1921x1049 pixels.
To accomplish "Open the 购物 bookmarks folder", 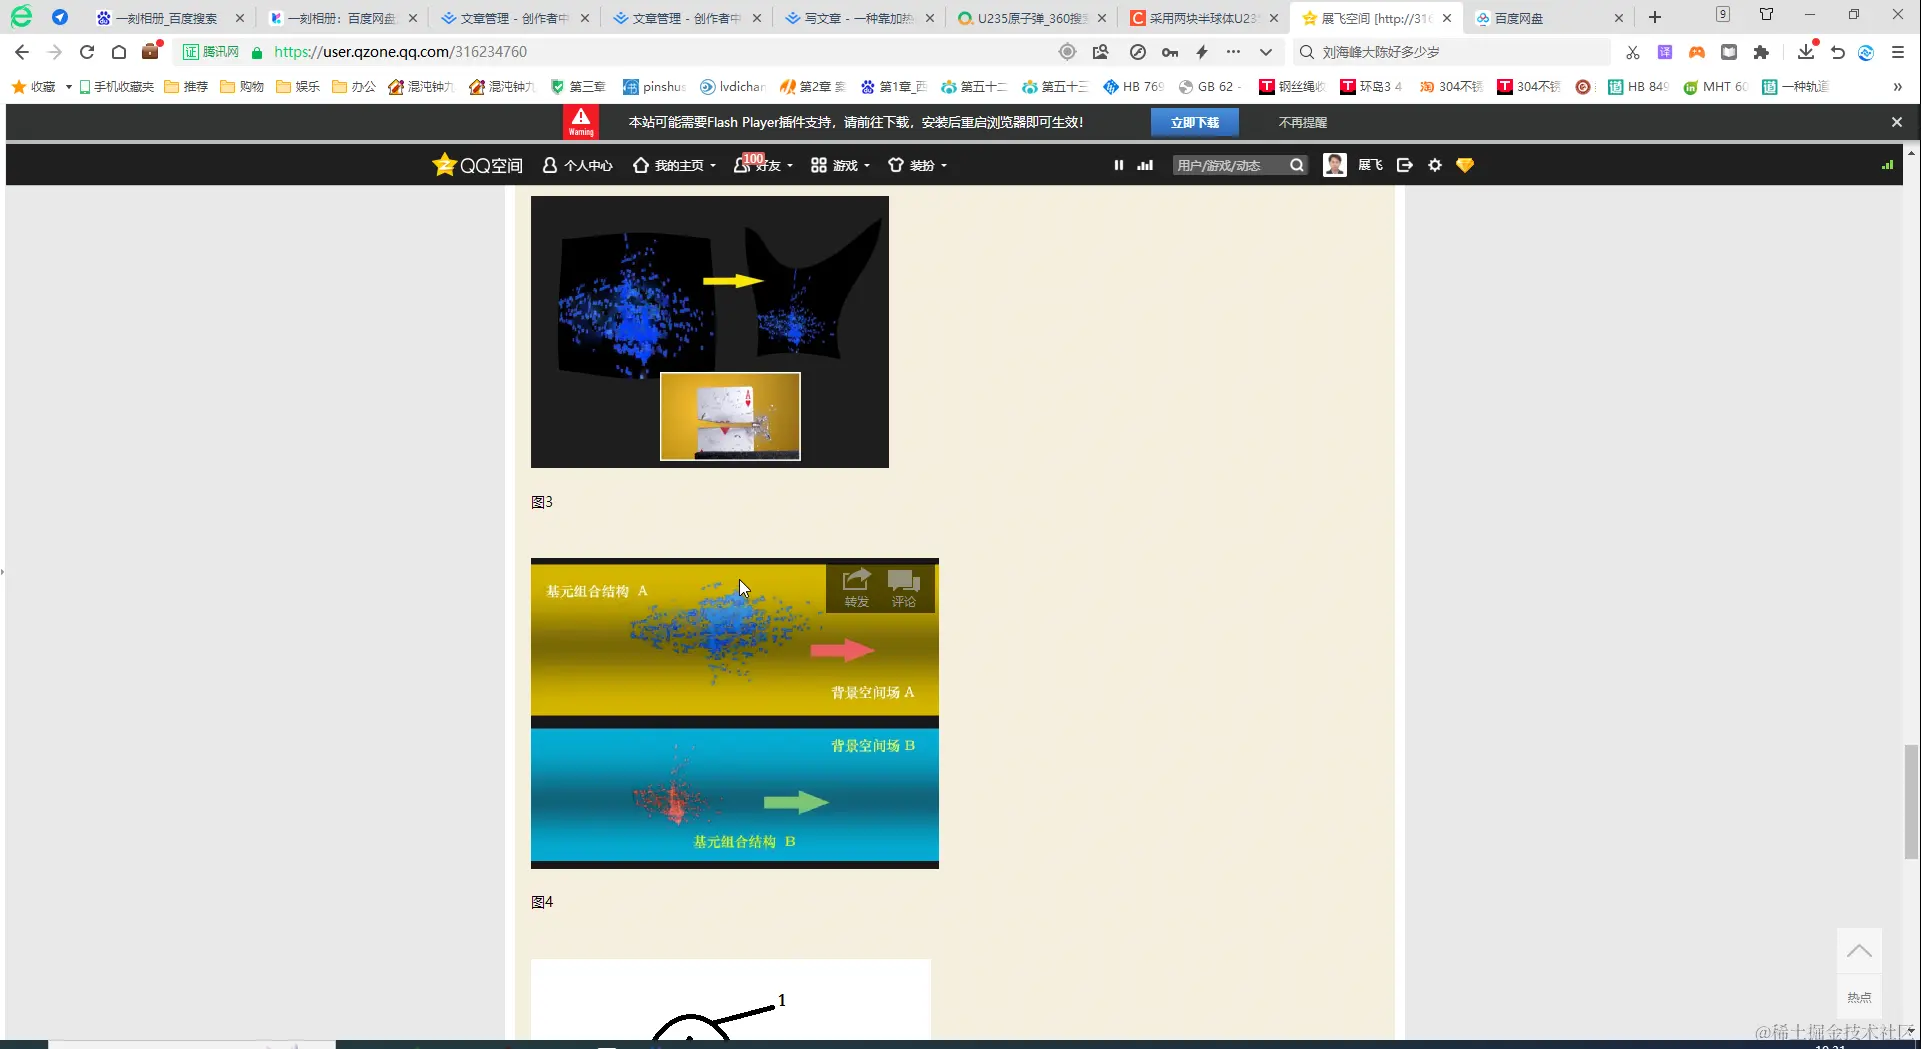I will pos(242,87).
